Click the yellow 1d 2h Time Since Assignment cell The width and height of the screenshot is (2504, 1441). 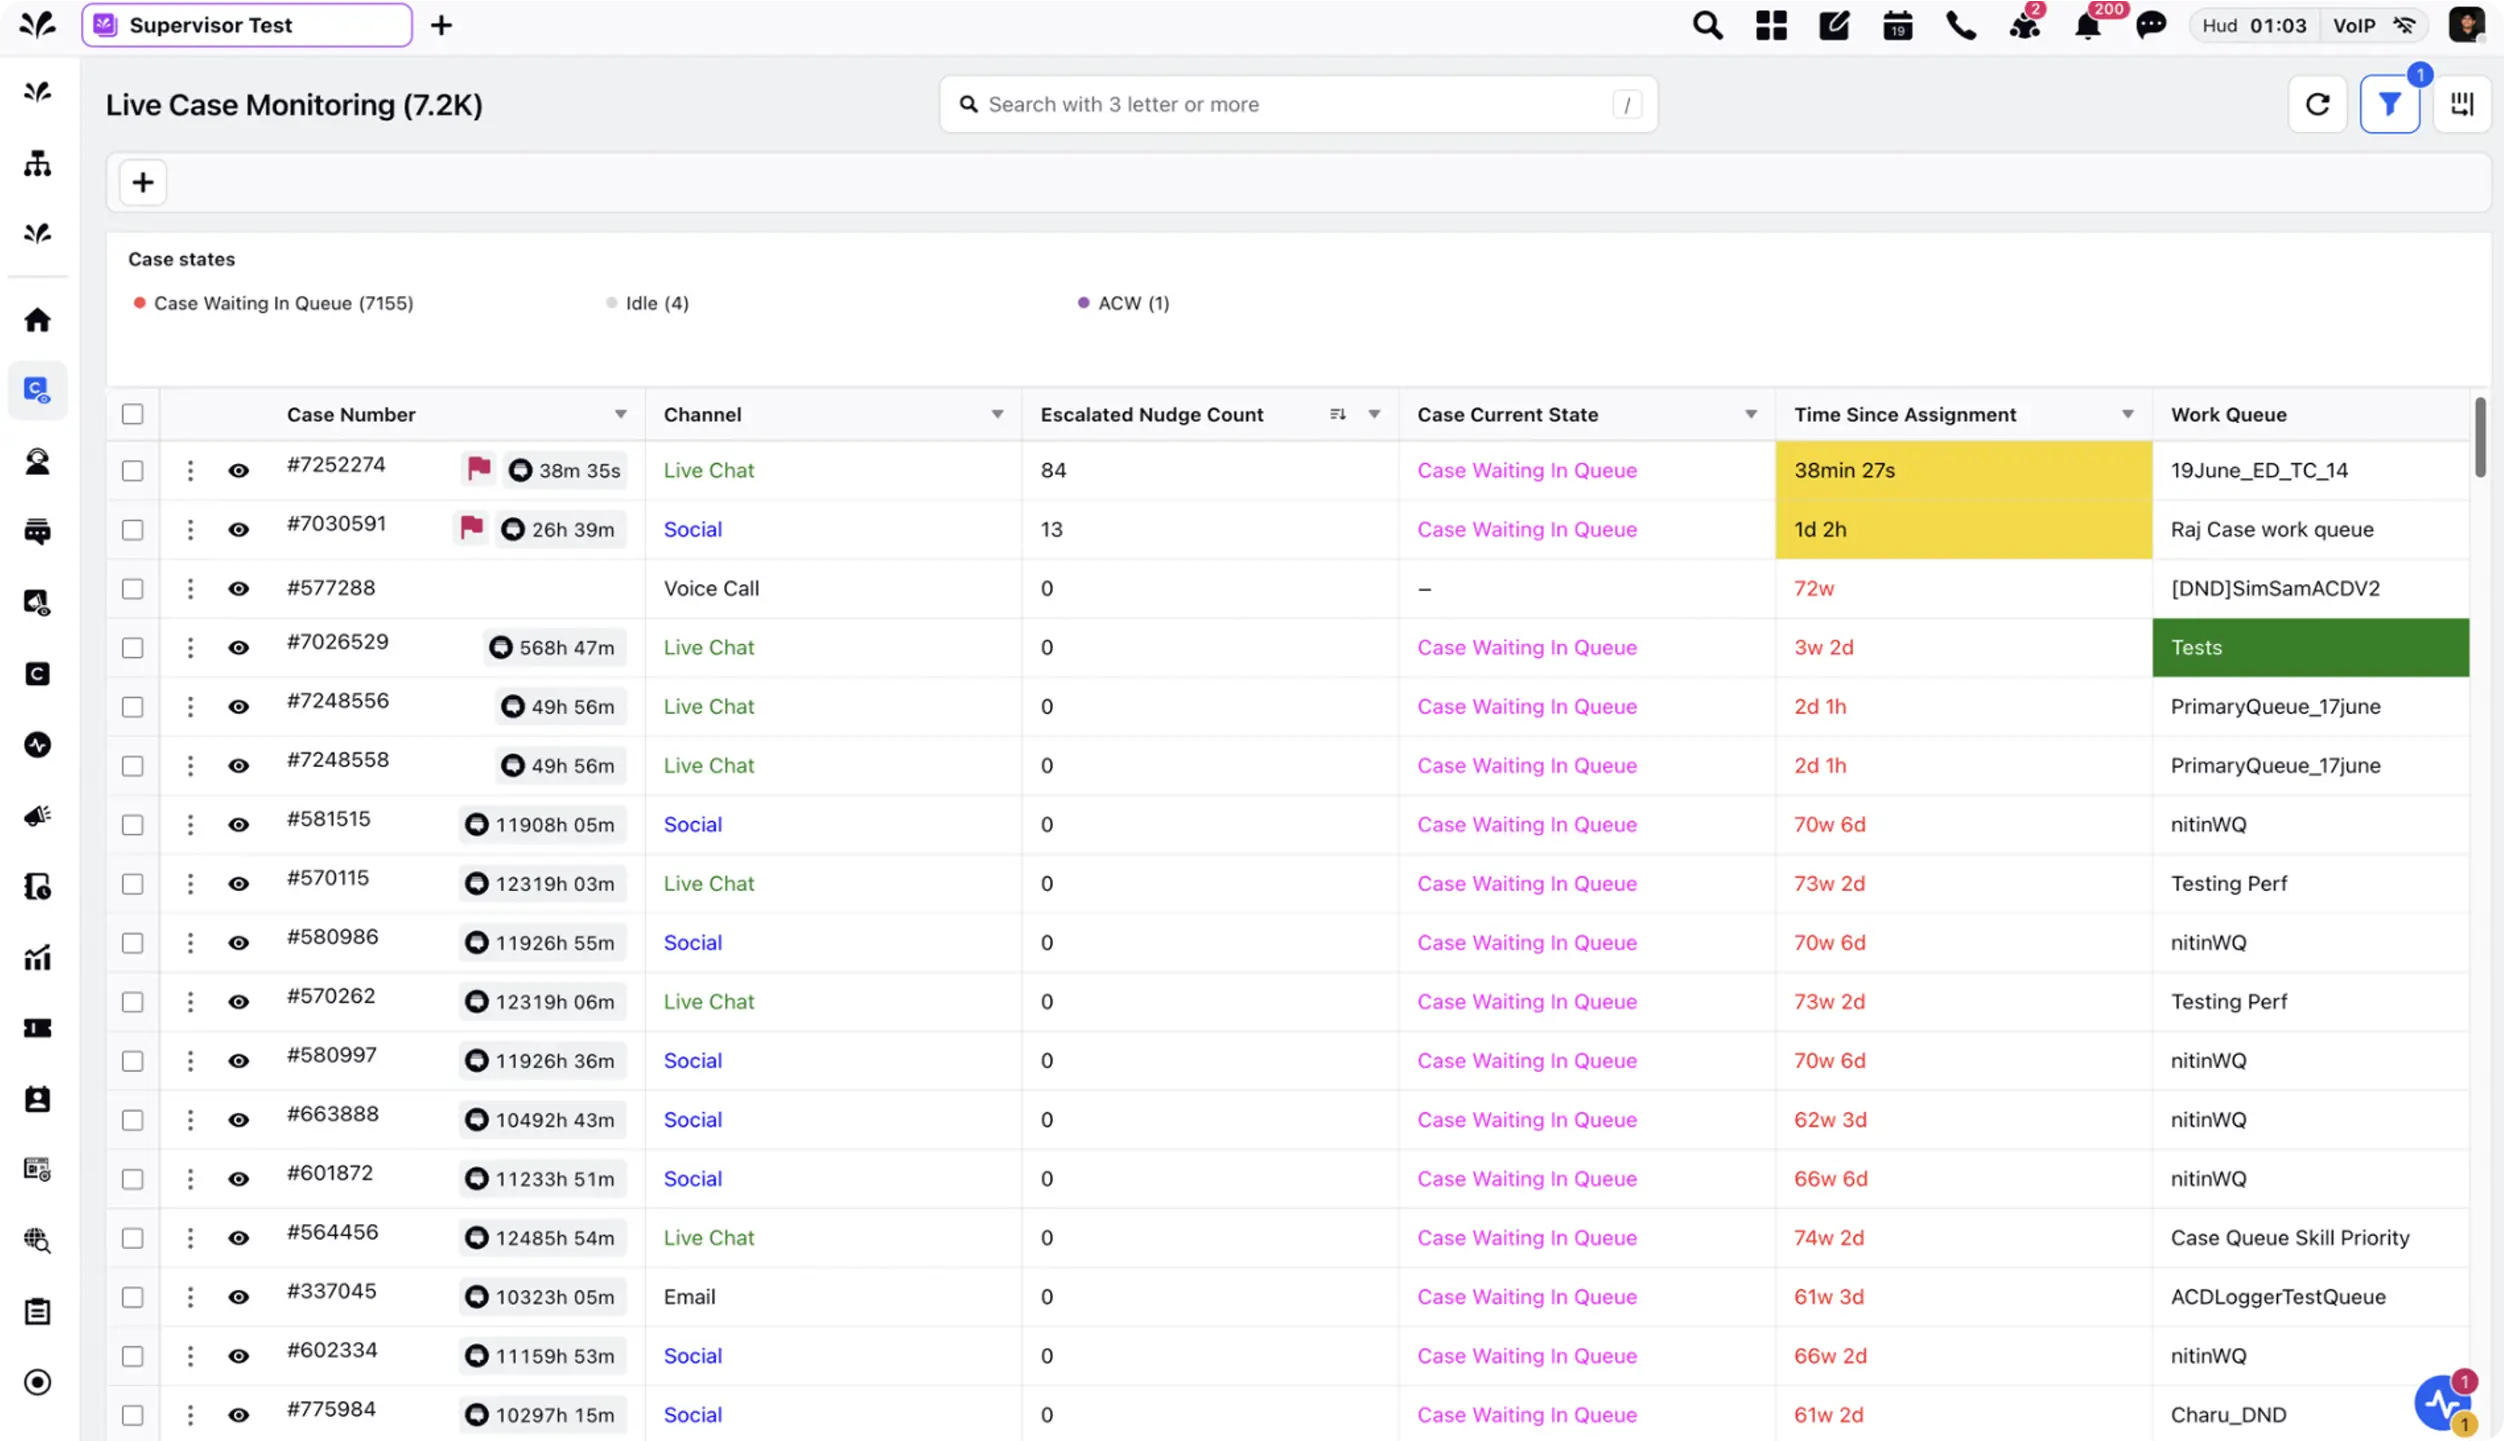pyautogui.click(x=1963, y=529)
